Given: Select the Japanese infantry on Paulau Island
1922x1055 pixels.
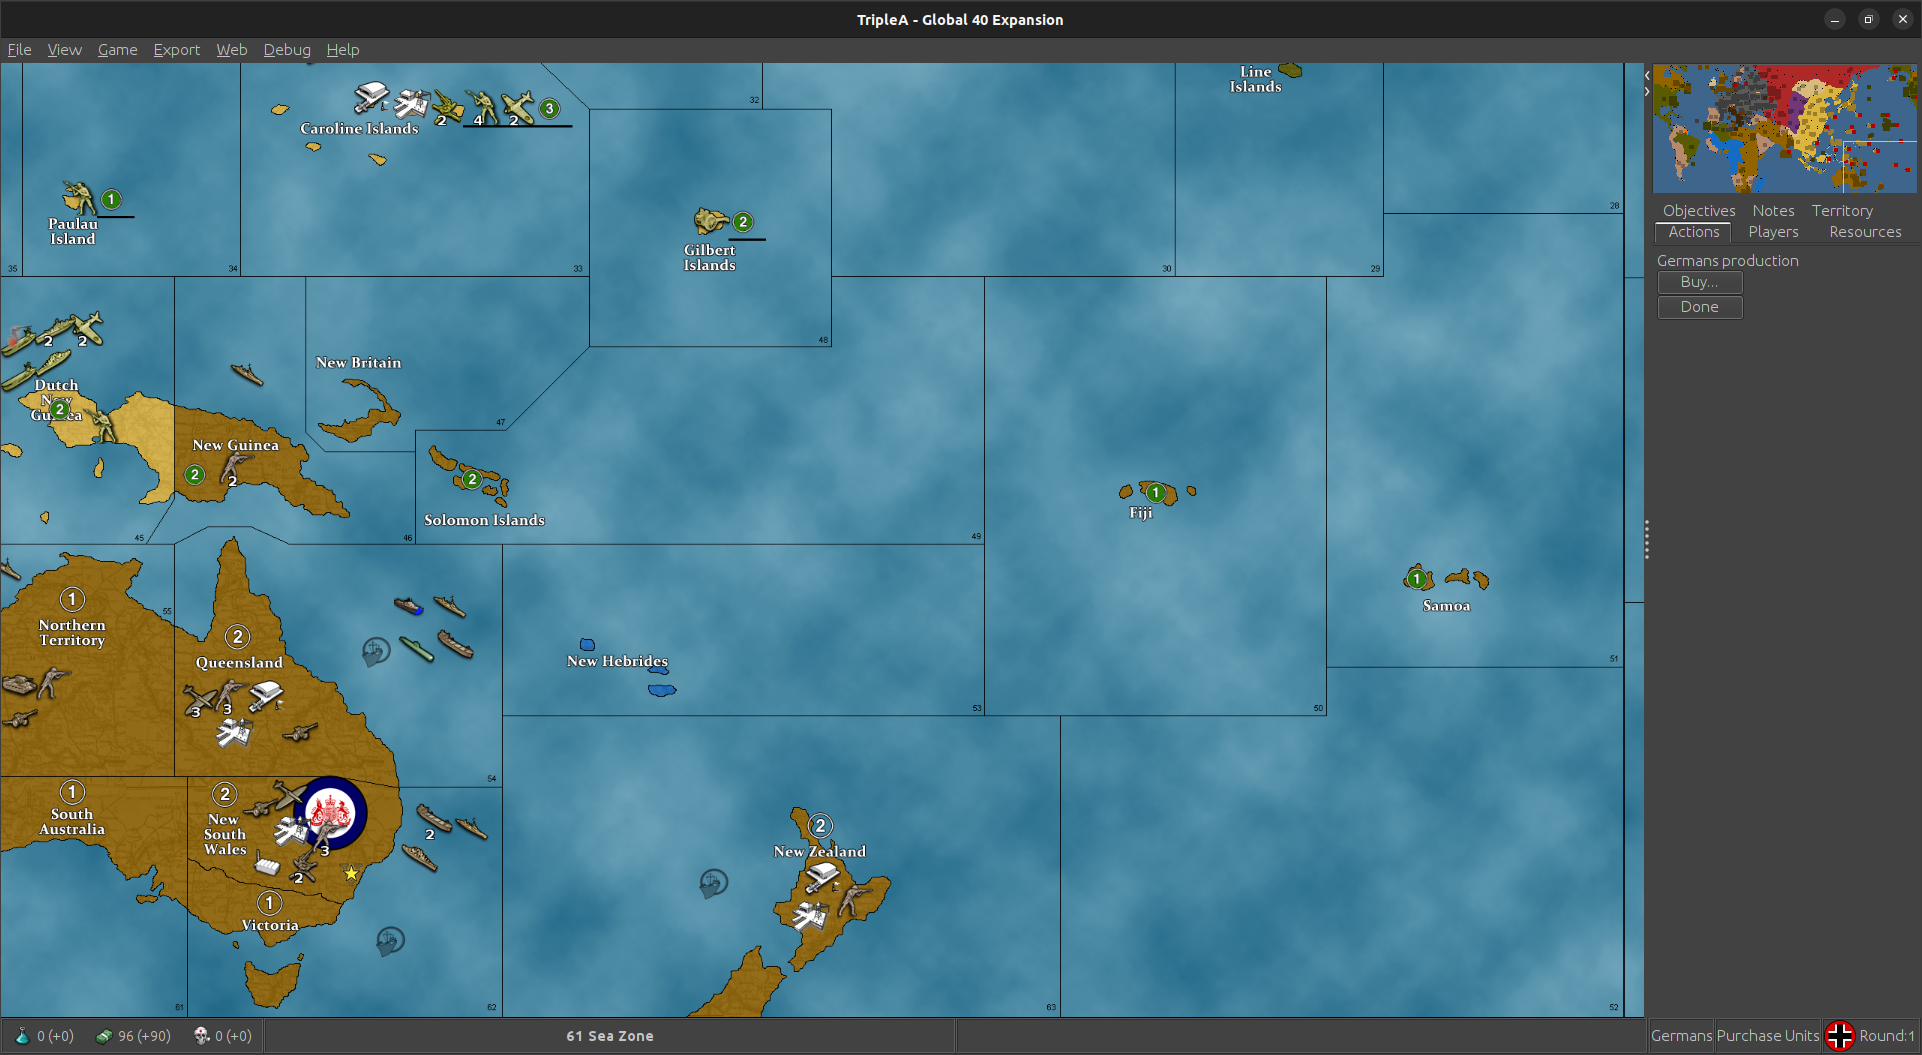Looking at the screenshot, I should [78, 199].
